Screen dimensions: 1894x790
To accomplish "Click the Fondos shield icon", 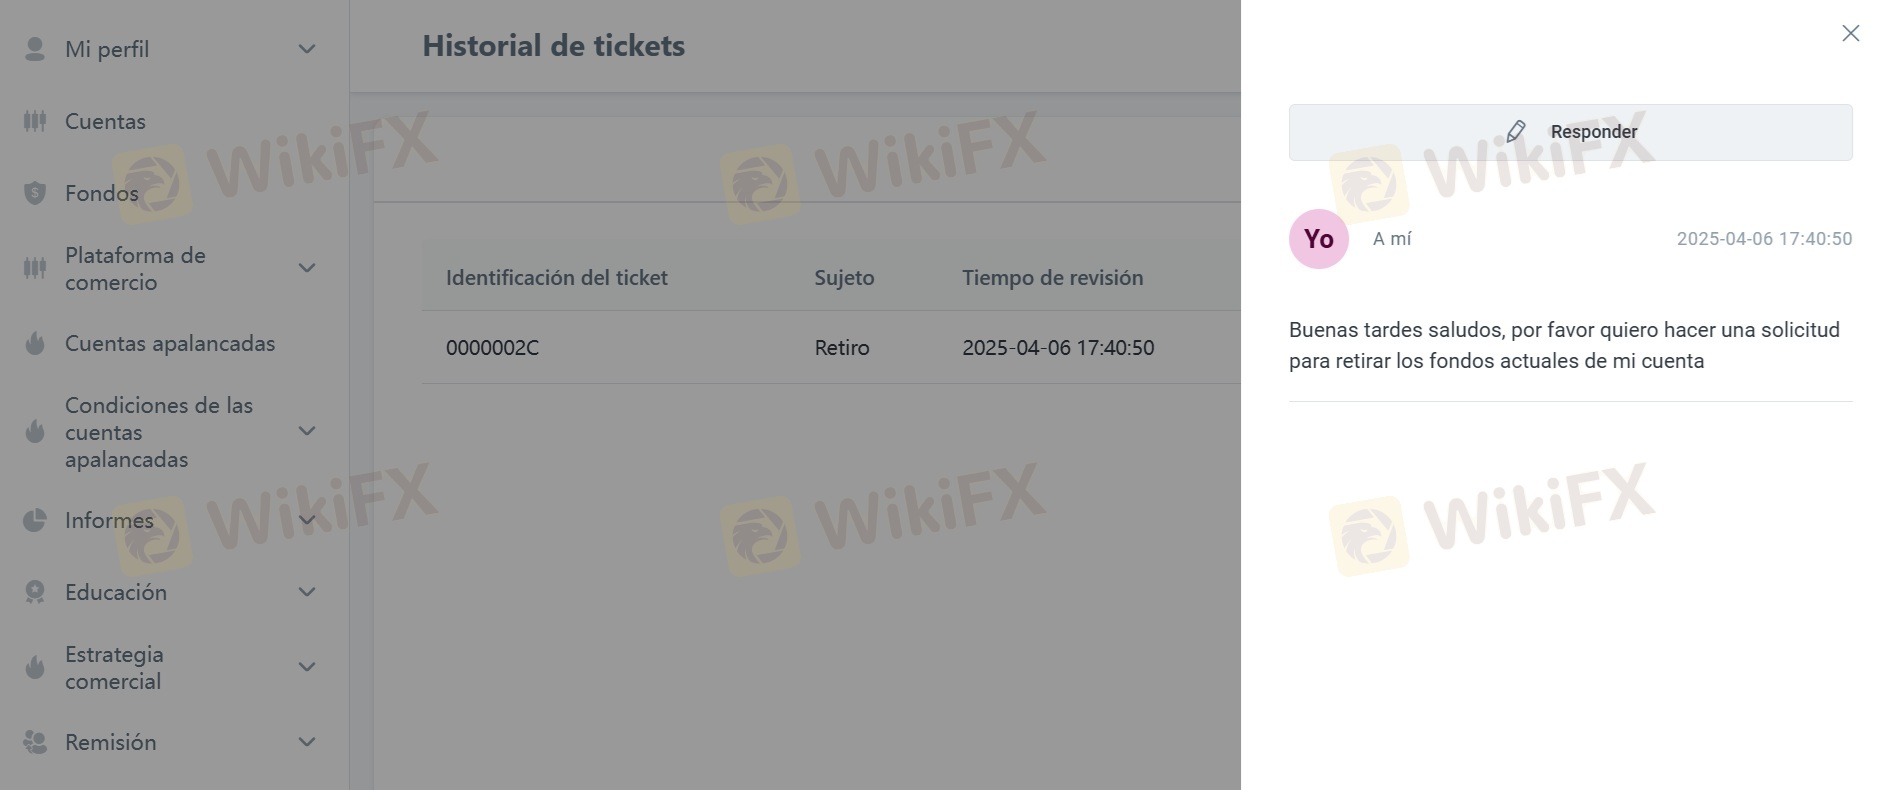I will coord(35,193).
